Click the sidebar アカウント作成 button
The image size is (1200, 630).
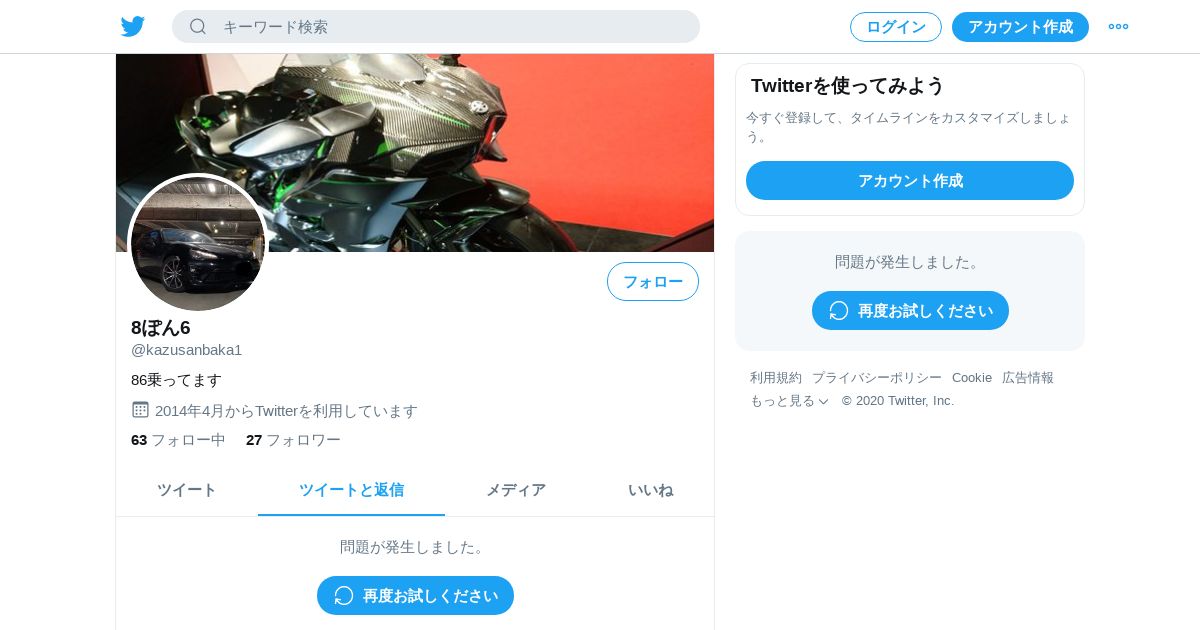910,181
